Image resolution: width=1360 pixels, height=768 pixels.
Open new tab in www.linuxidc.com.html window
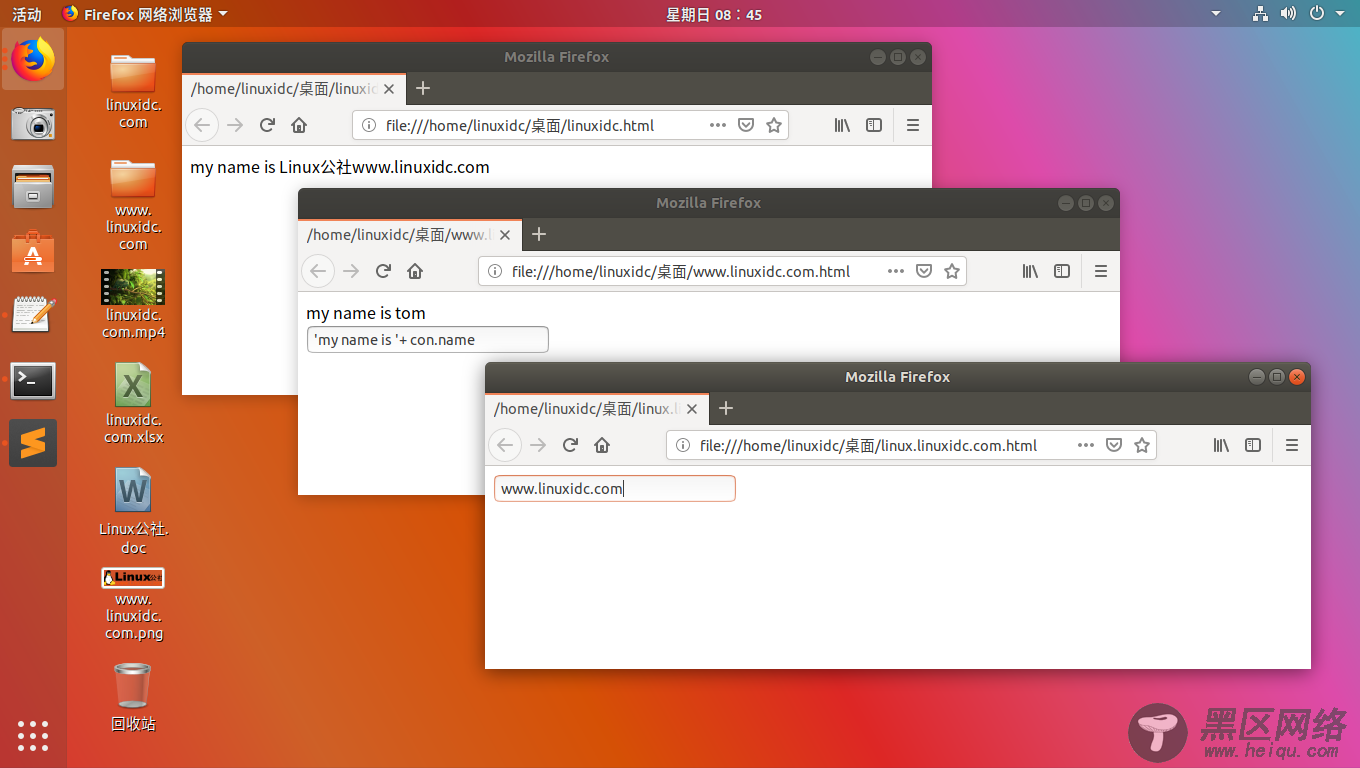click(x=539, y=234)
